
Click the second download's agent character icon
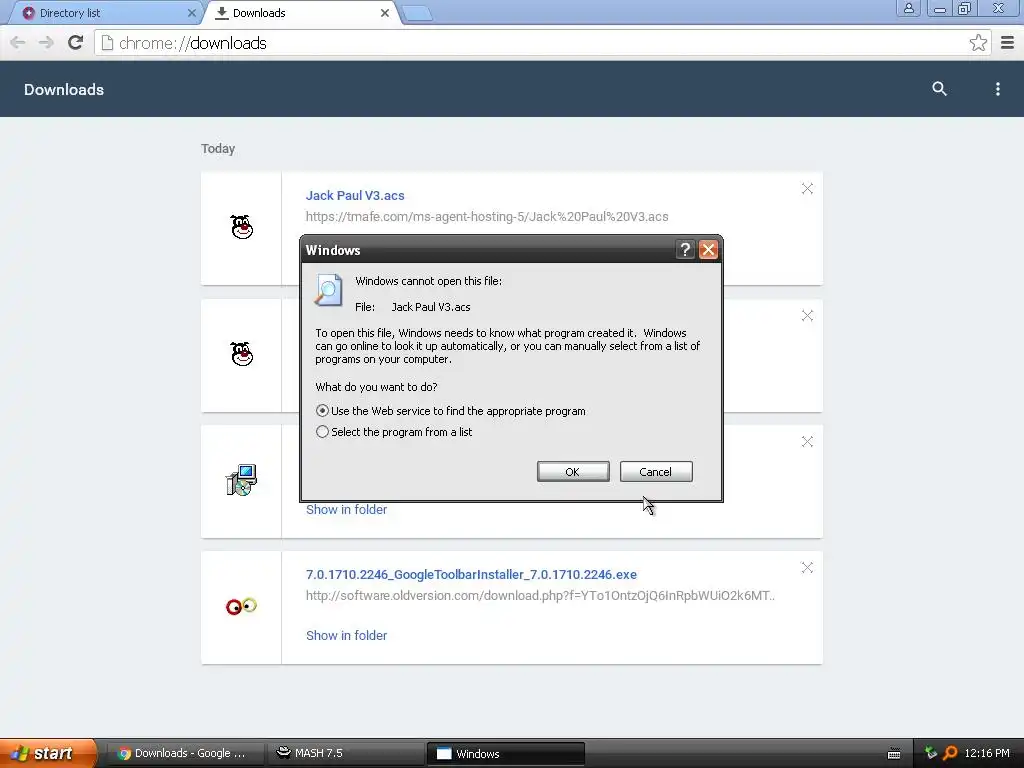pyautogui.click(x=242, y=354)
